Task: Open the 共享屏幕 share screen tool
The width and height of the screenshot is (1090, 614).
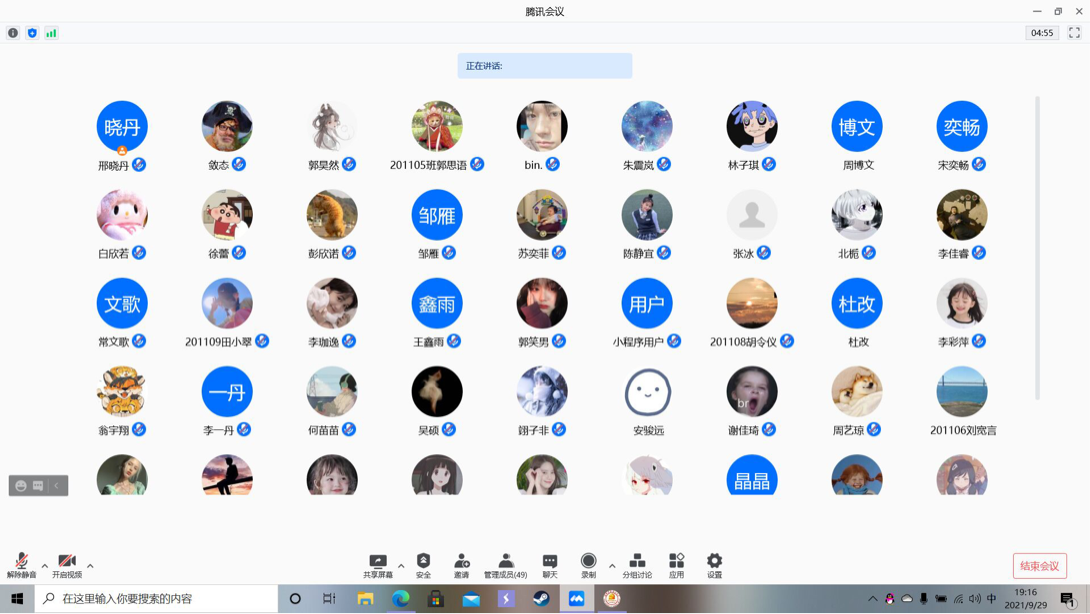Action: pyautogui.click(x=378, y=565)
